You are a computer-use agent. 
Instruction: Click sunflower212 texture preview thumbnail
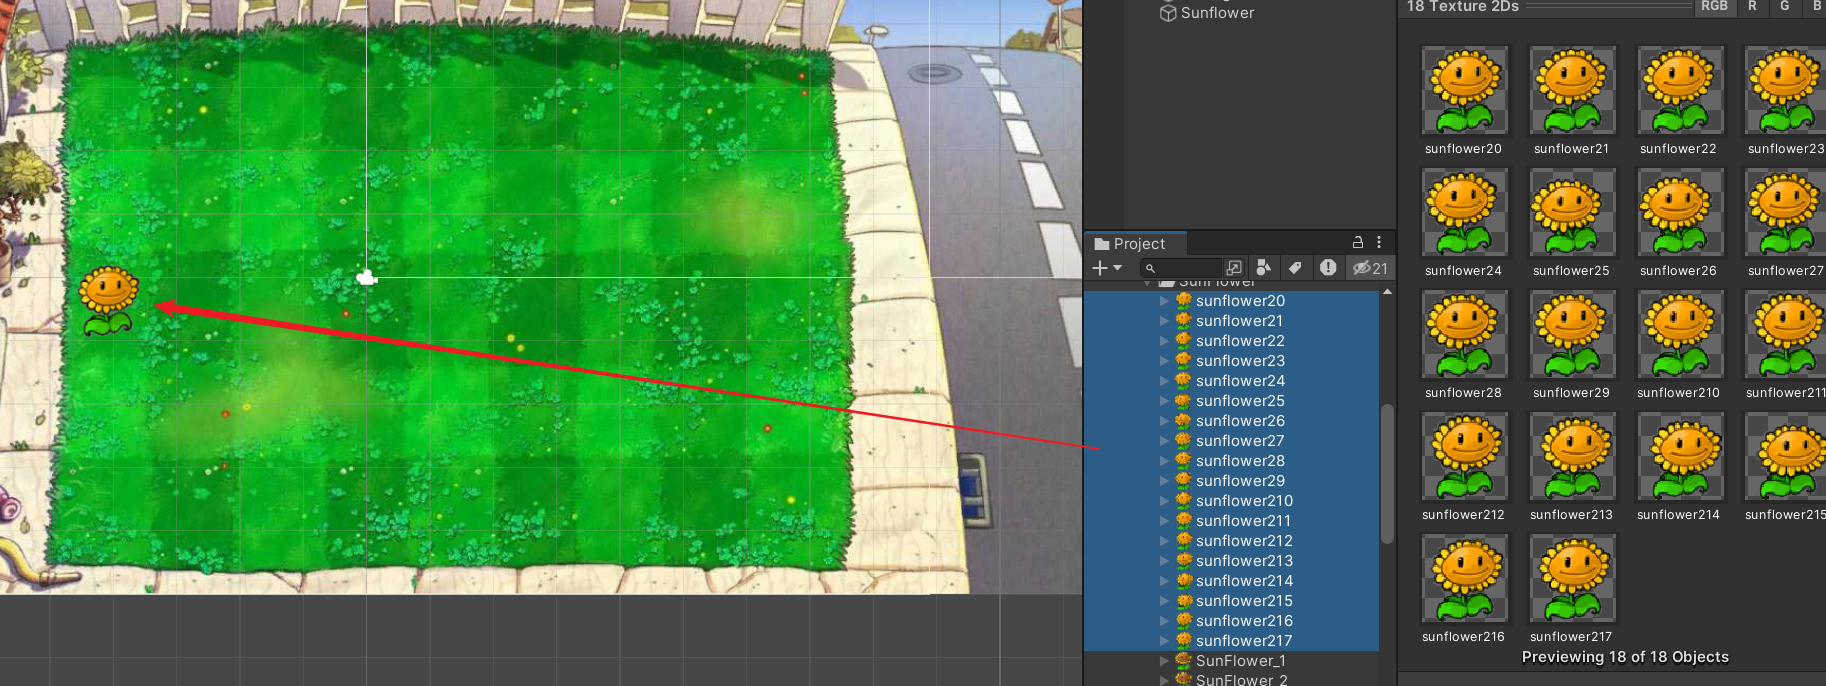1464,456
